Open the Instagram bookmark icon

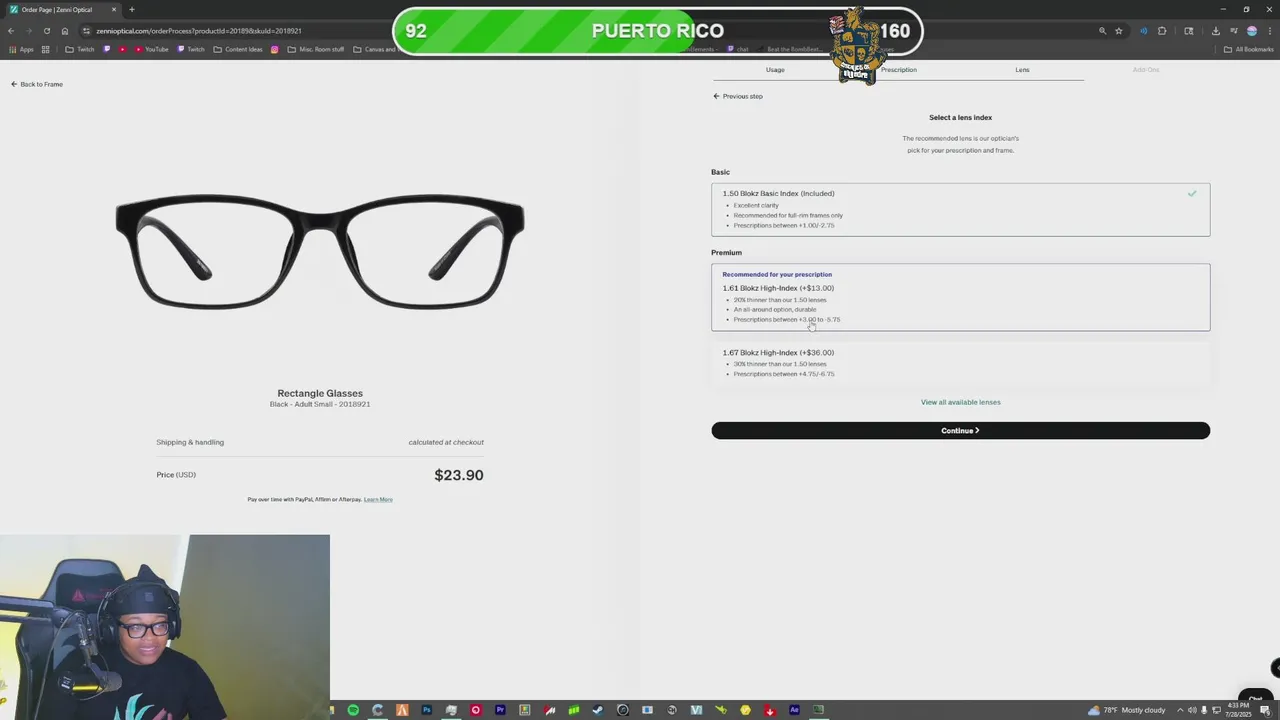pyautogui.click(x=275, y=49)
